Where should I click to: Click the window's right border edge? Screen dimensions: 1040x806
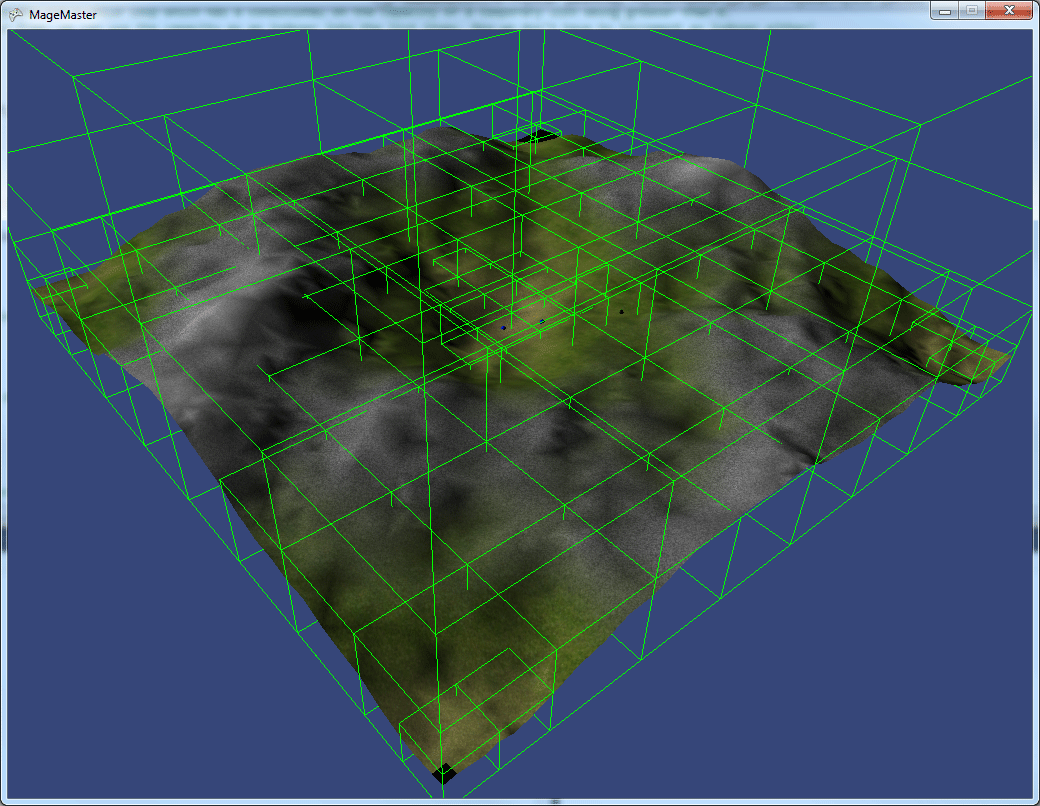click(1035, 400)
